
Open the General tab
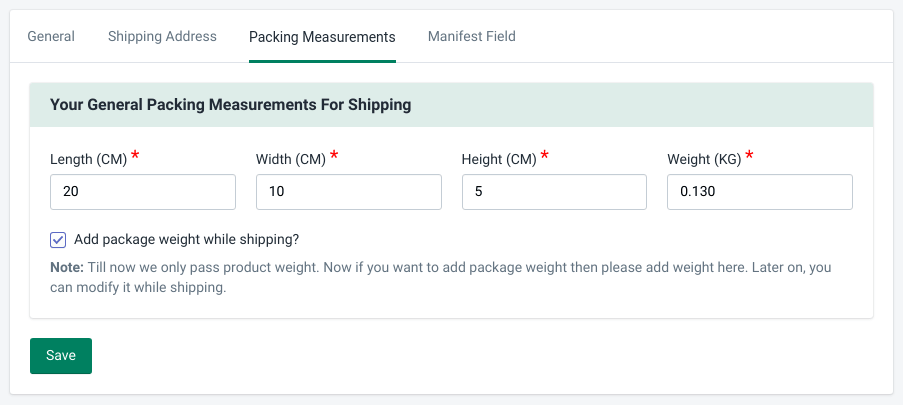[51, 37]
